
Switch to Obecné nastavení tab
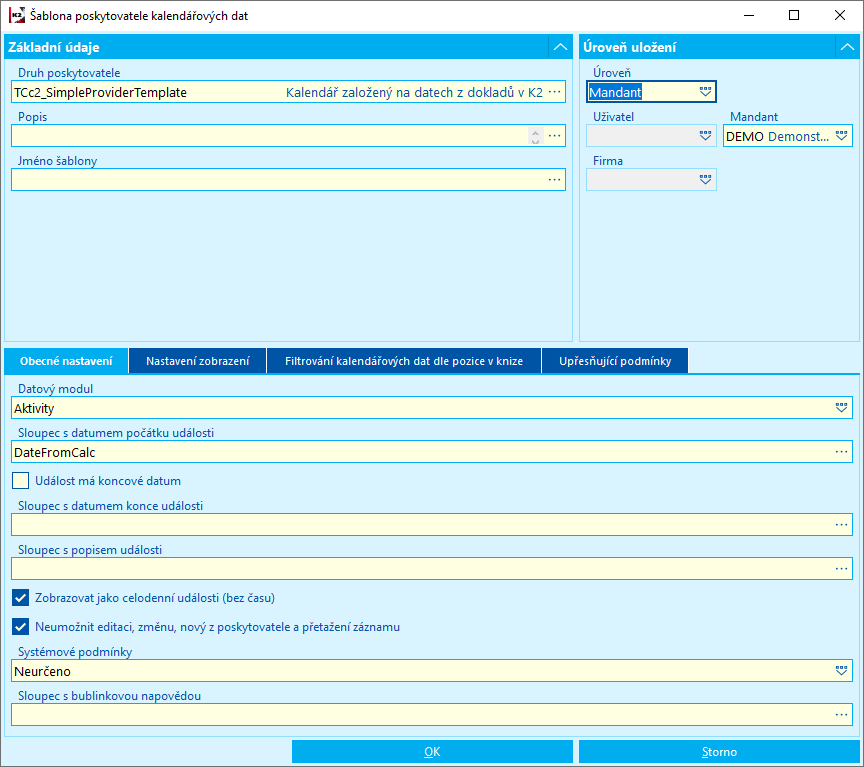tap(66, 361)
